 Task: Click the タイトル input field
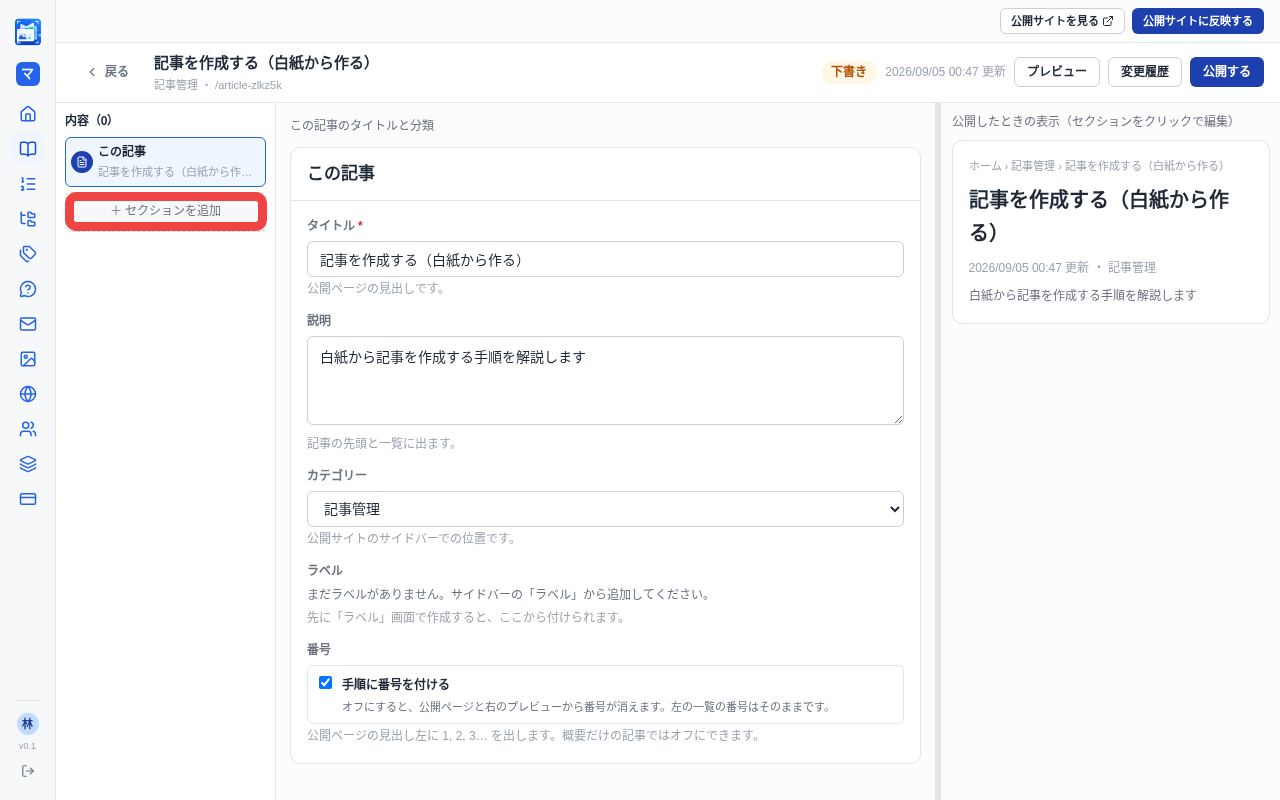[x=605, y=259]
